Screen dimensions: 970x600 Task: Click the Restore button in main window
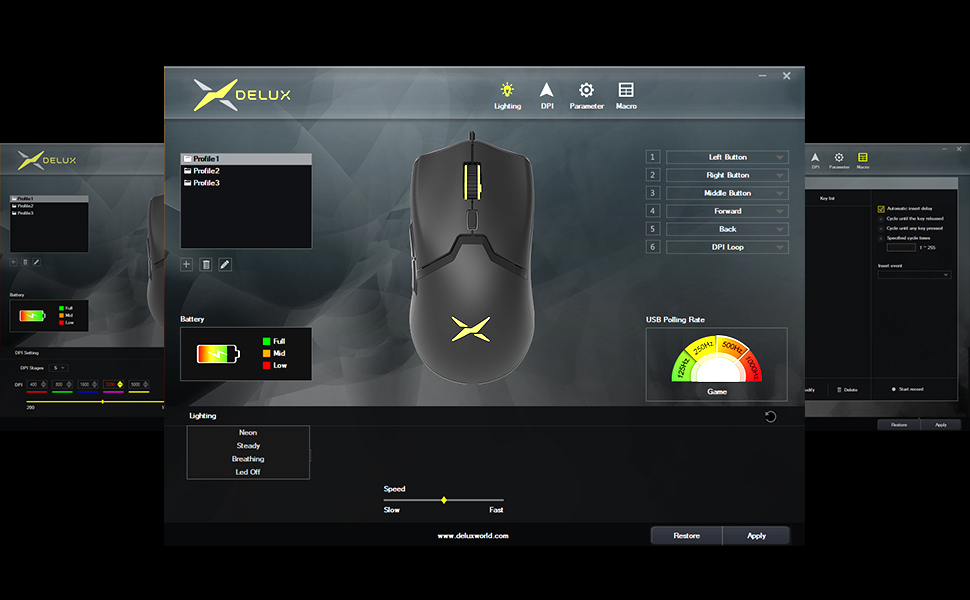(x=687, y=536)
